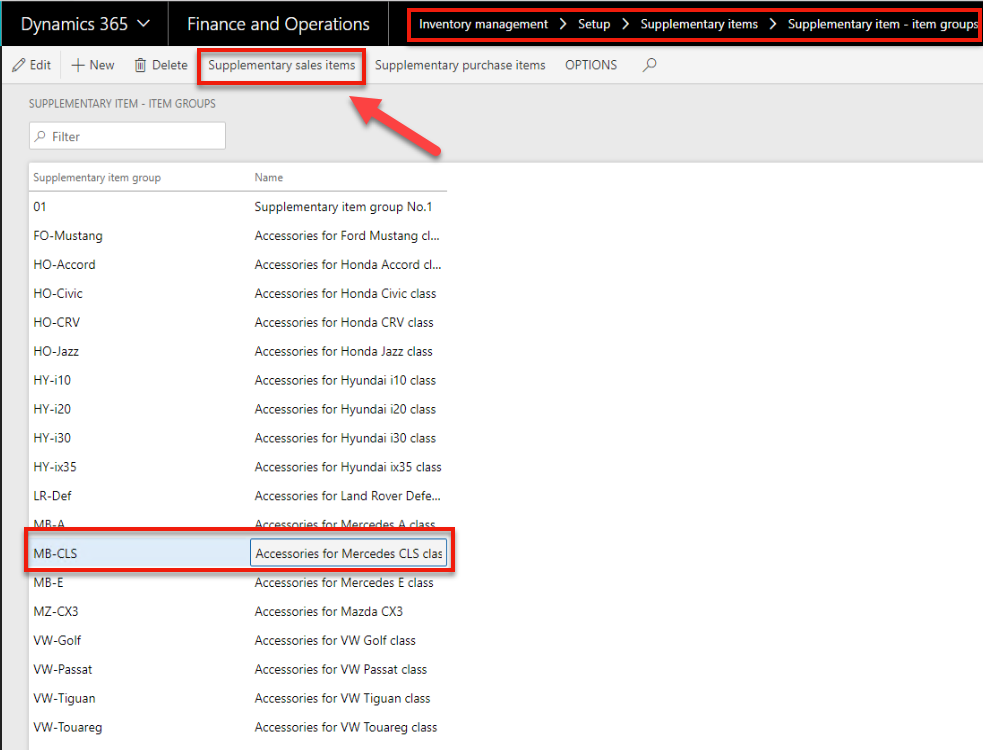Select the HO-CRV row

238,322
